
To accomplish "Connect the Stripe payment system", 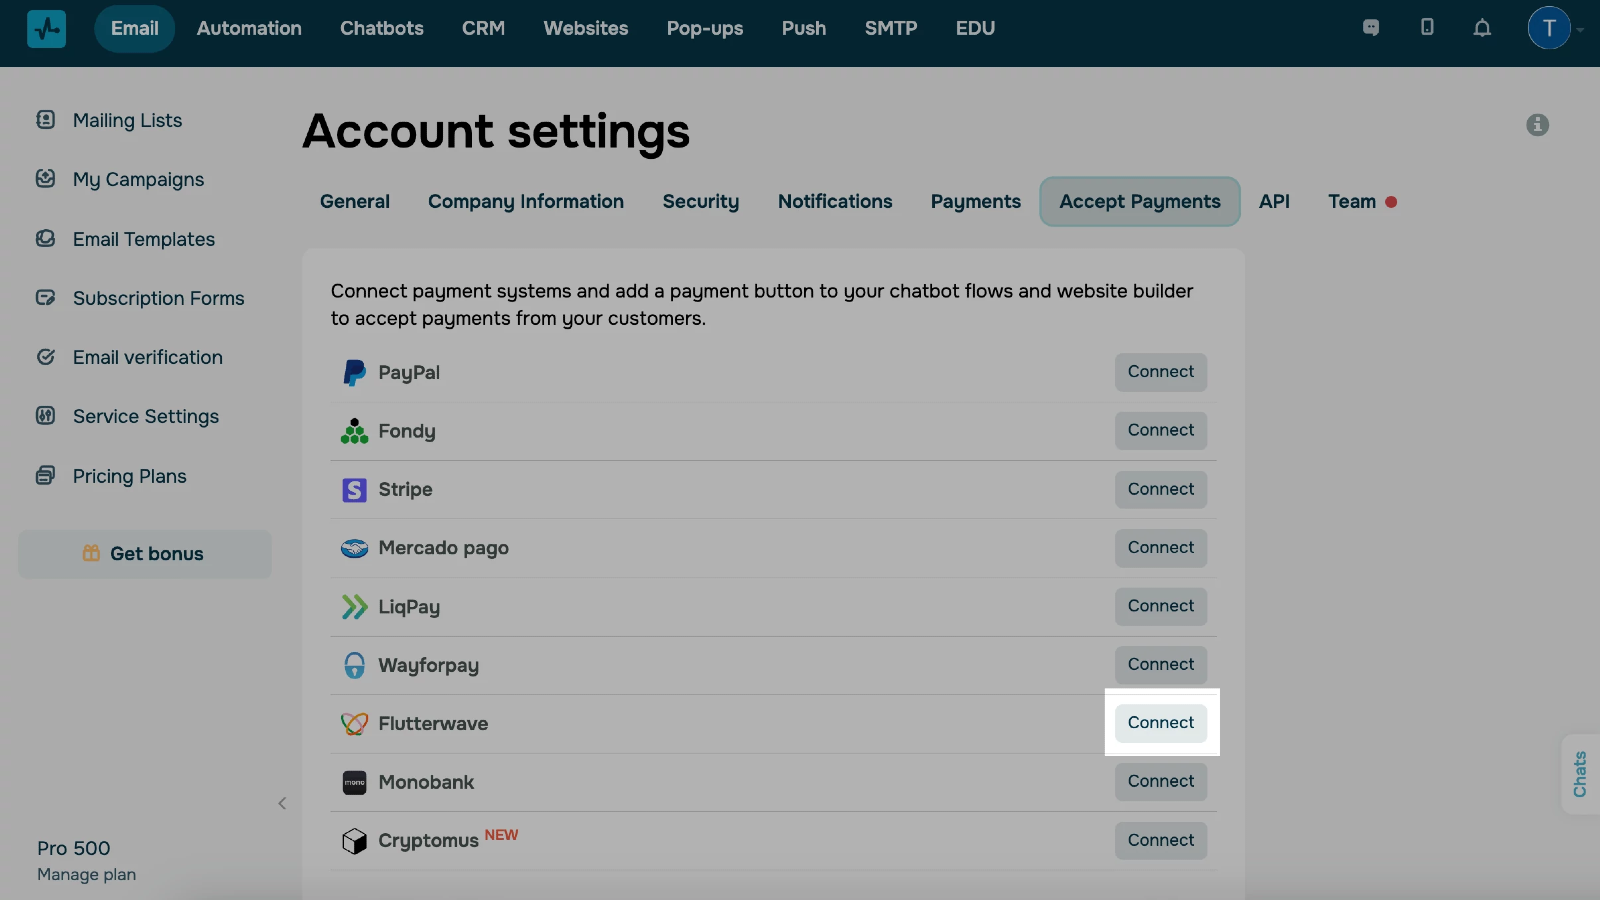I will [1160, 489].
